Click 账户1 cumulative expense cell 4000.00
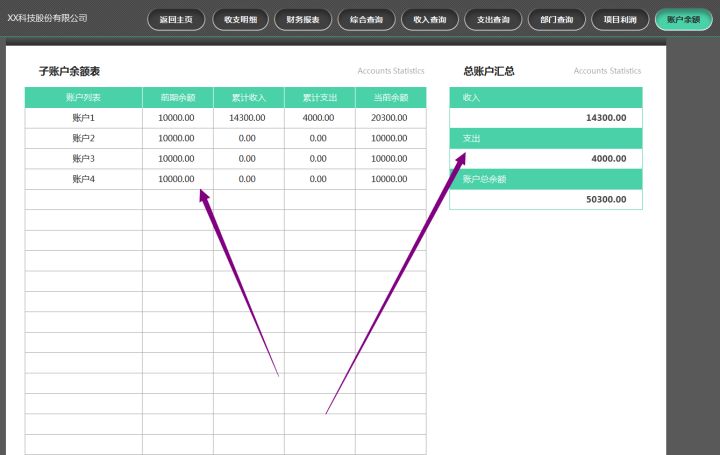Screen dimensions: 720x455 [318, 118]
